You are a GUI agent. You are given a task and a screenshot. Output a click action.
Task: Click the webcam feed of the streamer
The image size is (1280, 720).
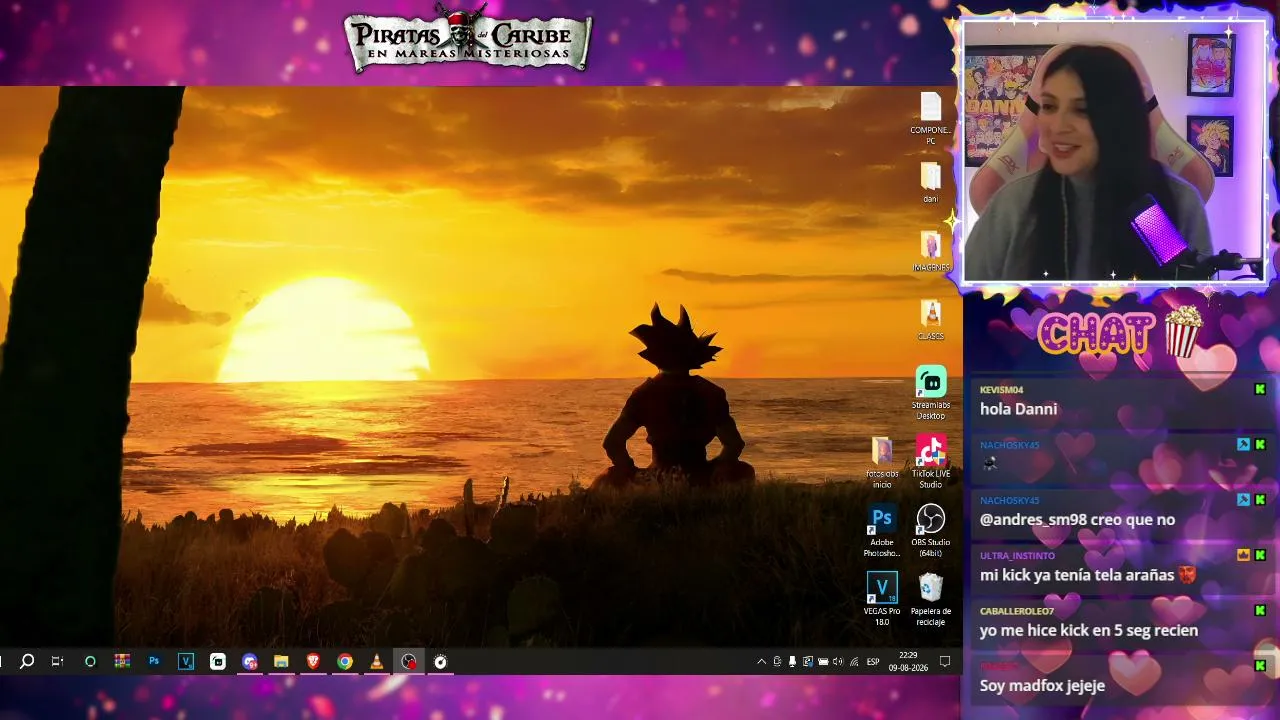1113,152
